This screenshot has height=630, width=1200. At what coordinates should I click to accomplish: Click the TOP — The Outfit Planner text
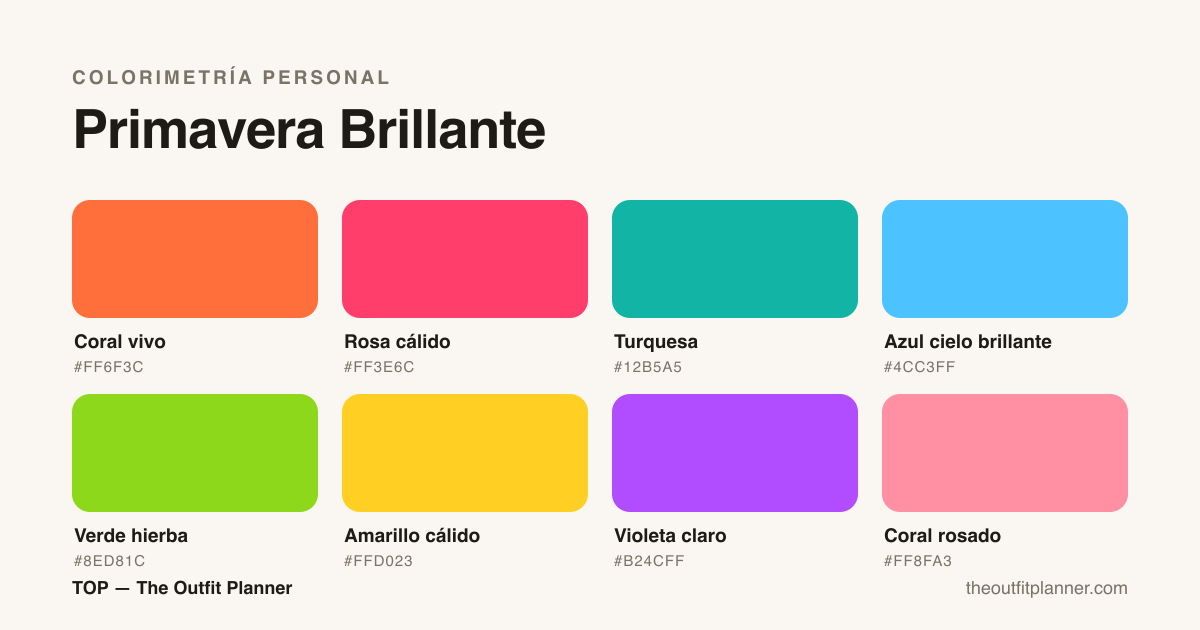182,588
